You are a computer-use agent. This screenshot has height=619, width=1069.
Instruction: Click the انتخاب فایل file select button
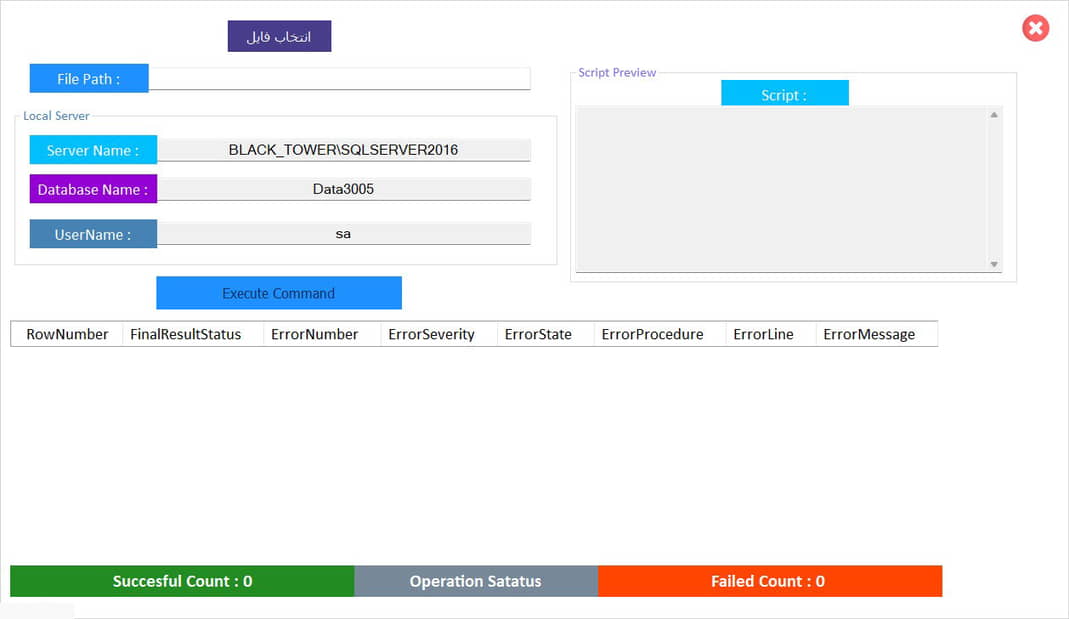click(279, 36)
